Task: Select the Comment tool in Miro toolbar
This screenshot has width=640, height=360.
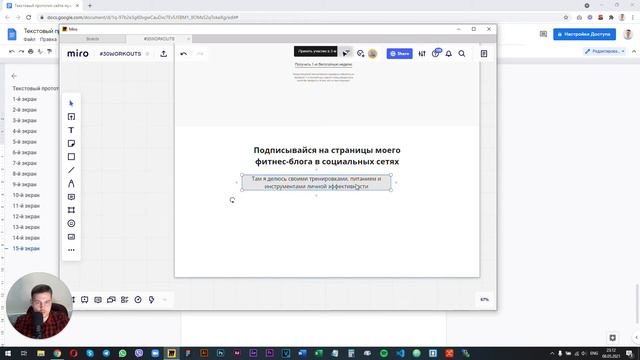Action: pos(71,197)
